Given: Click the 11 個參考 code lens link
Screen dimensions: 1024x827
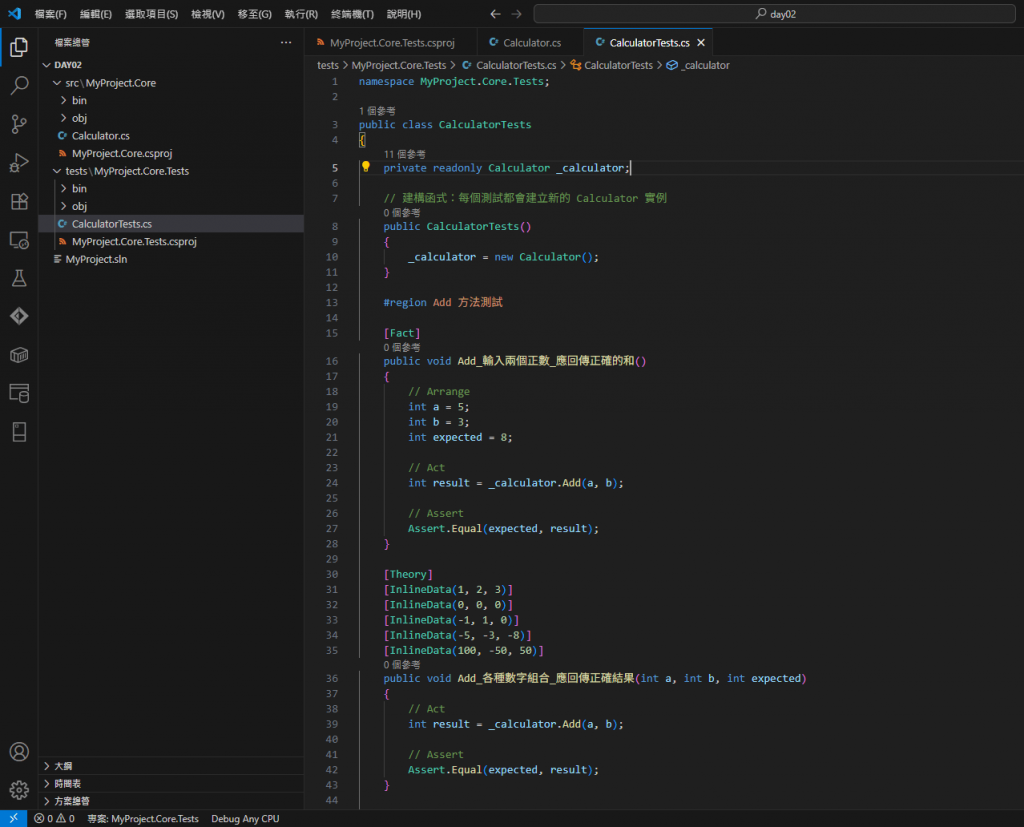Looking at the screenshot, I should (404, 154).
